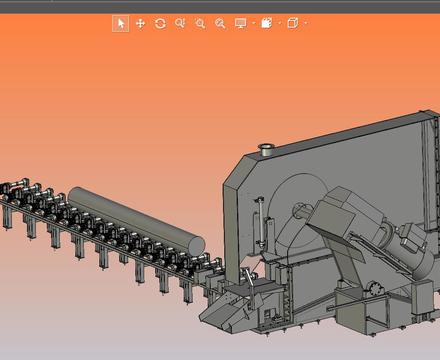Select the bolted round flange near base
The height and width of the screenshot is (360, 440).
[374, 289]
